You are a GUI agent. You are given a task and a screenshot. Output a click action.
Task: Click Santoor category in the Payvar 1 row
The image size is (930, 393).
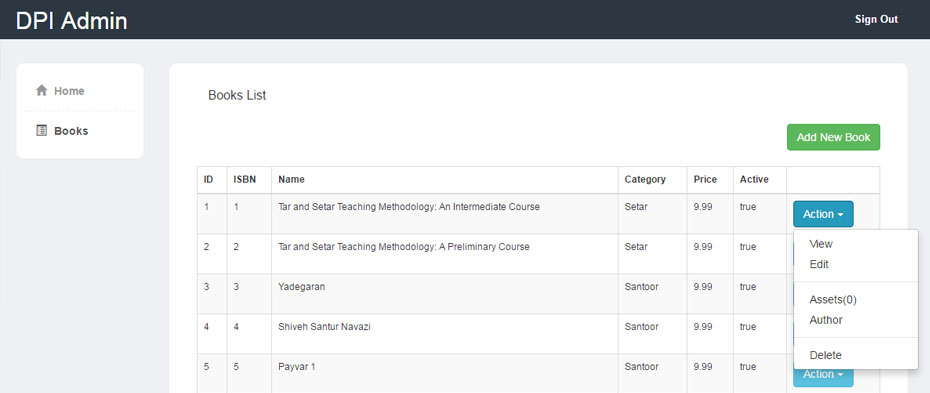641,367
